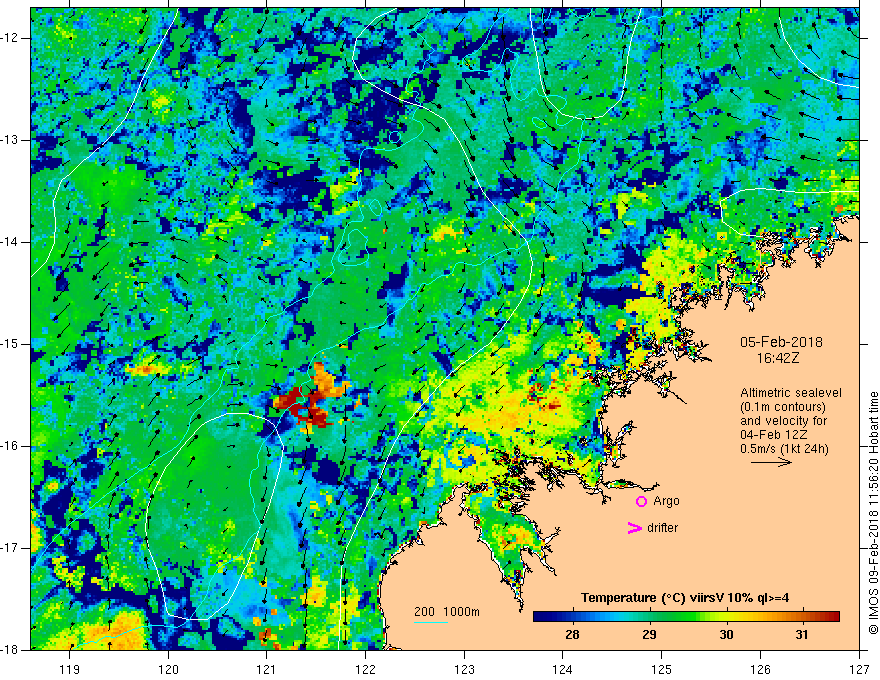Click longitude axis label 124
Viewport: 880px width, 680px height.
click(x=562, y=669)
